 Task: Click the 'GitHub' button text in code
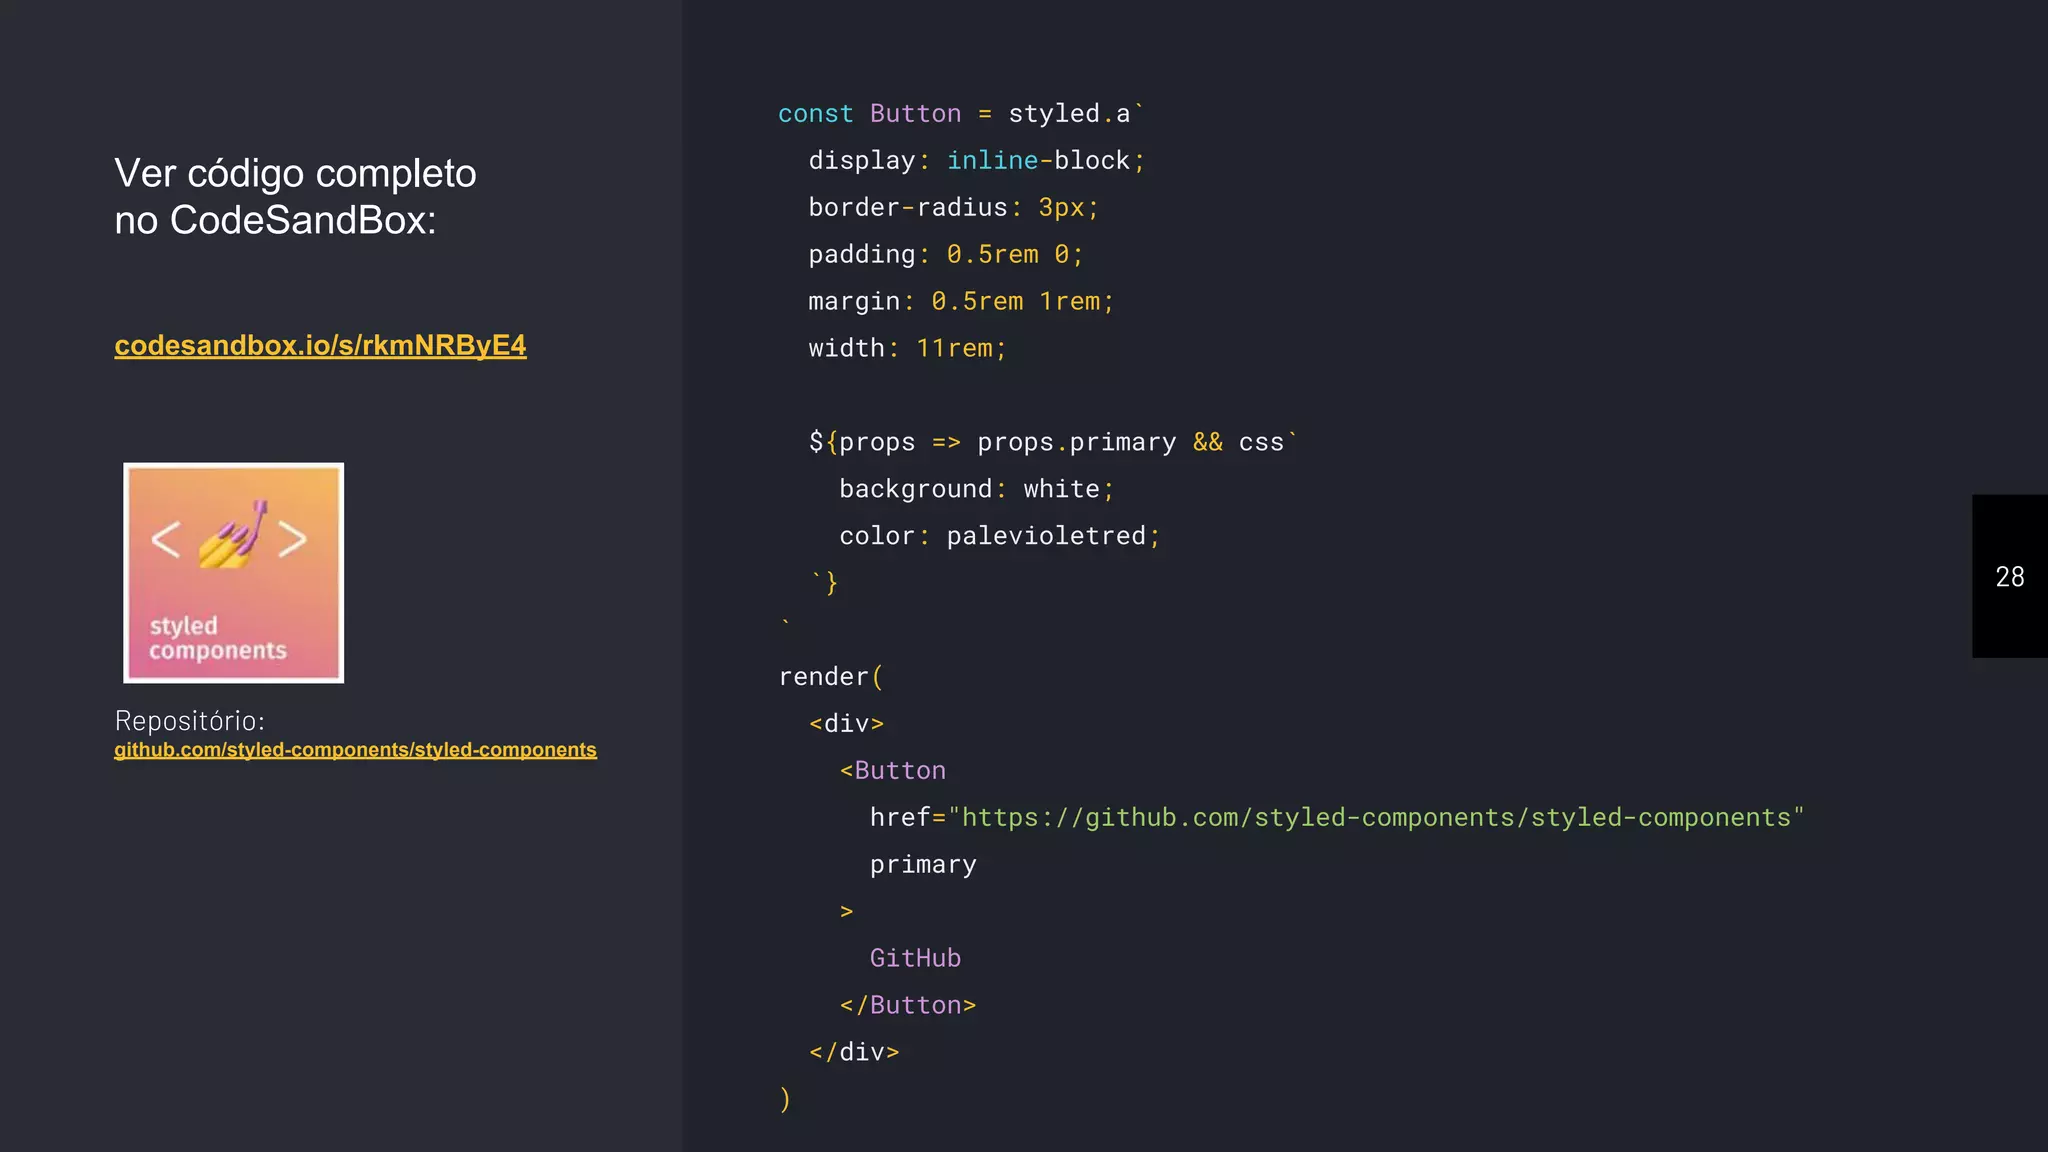915,958
